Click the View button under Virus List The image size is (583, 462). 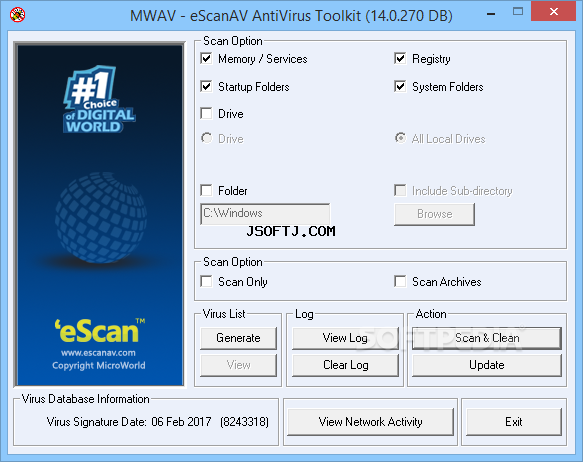point(238,365)
